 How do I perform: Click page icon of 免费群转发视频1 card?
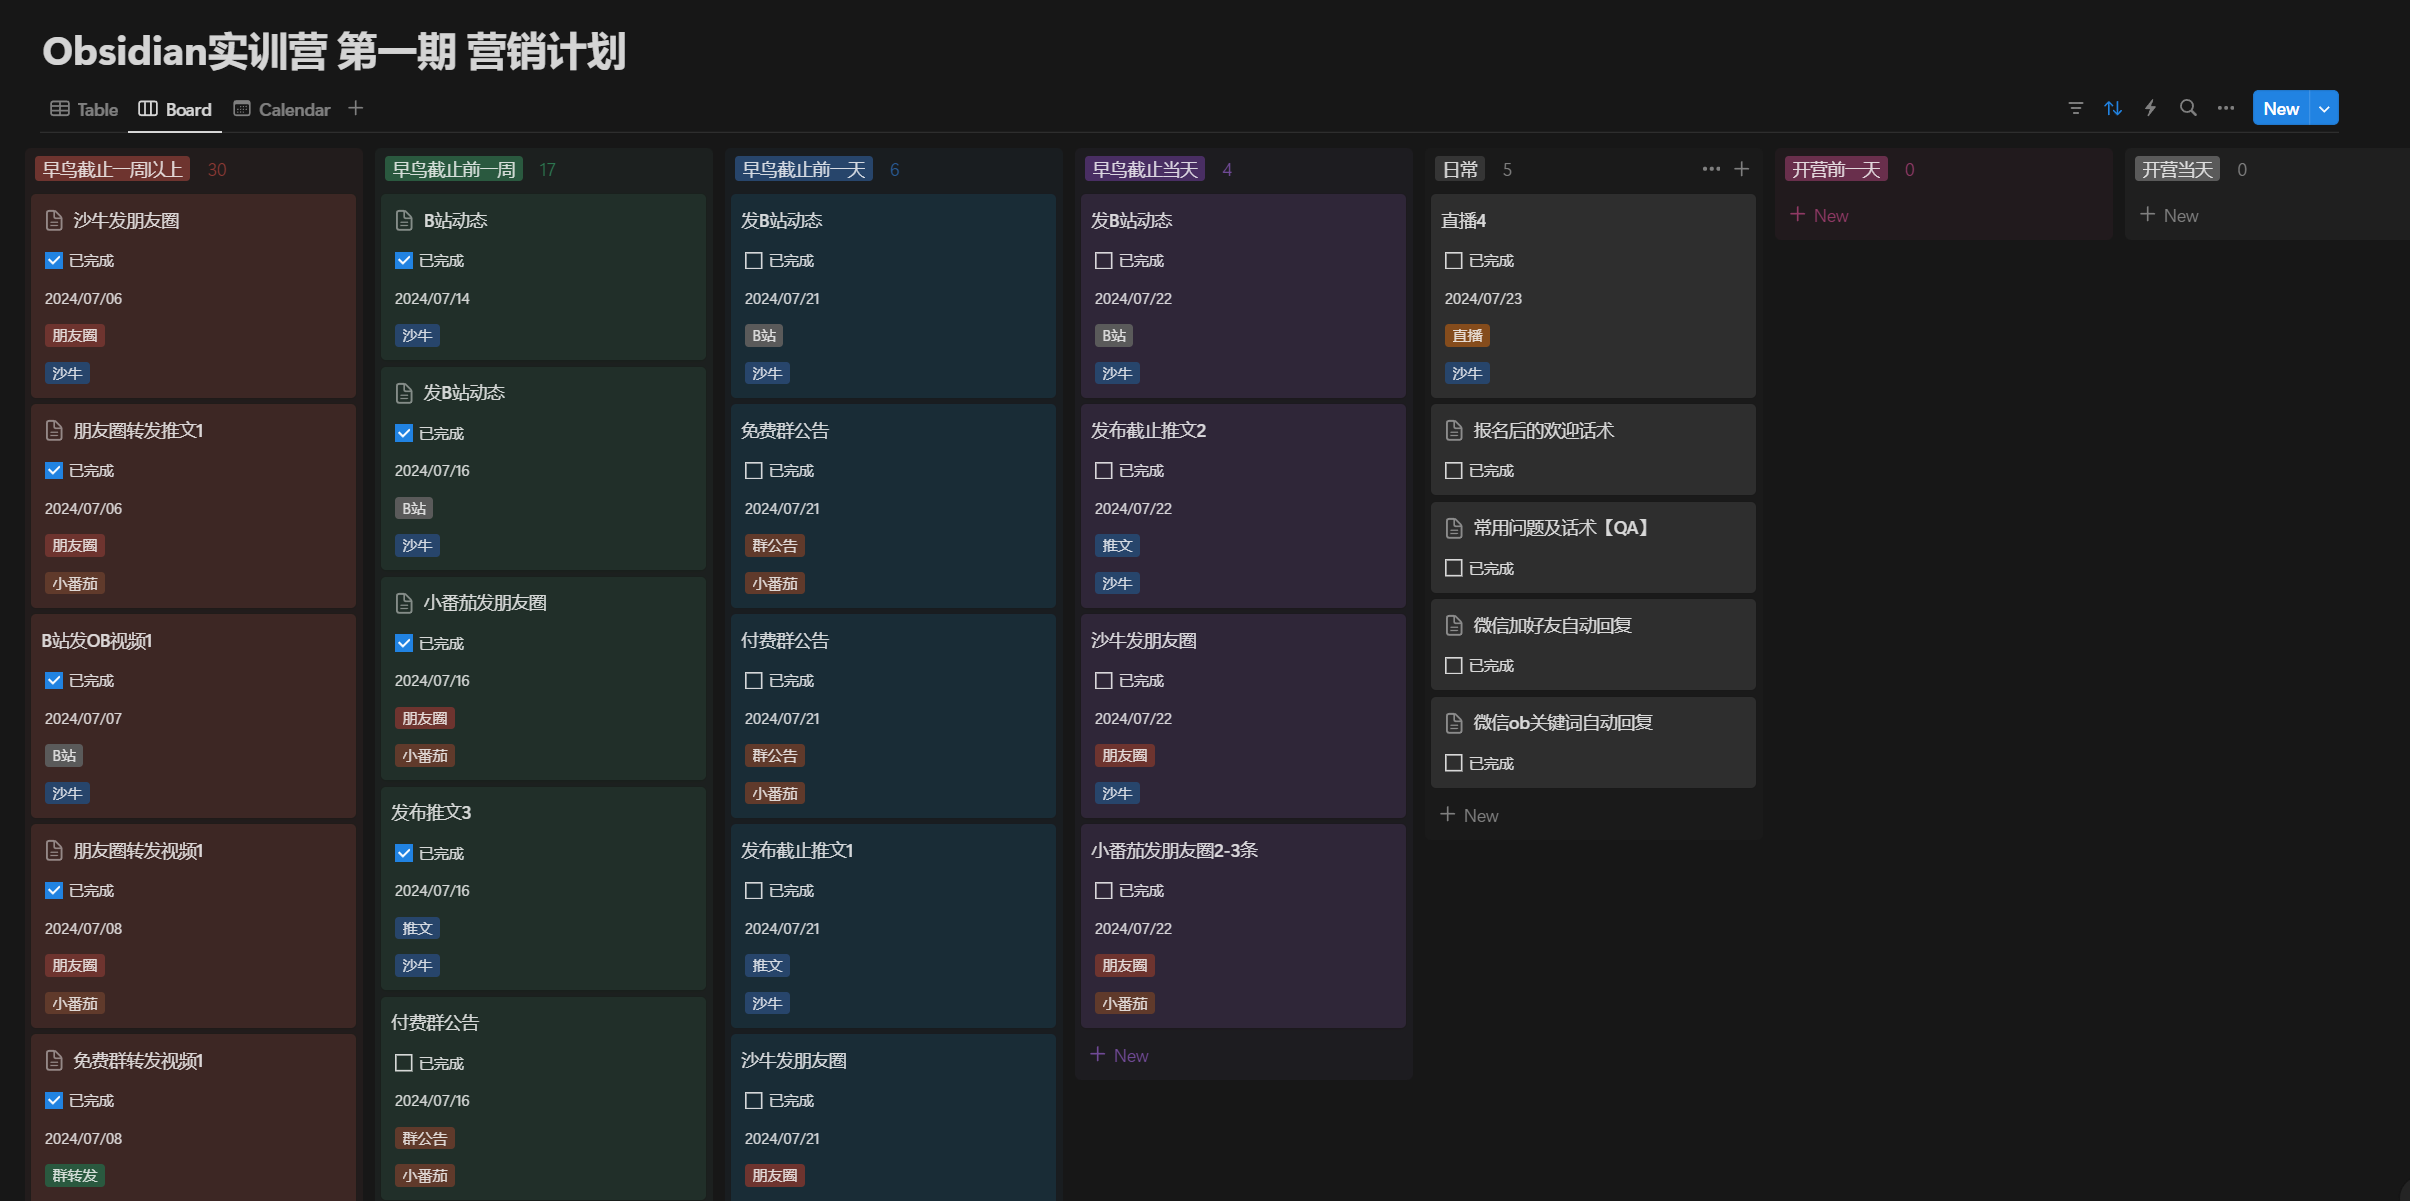pos(55,1061)
